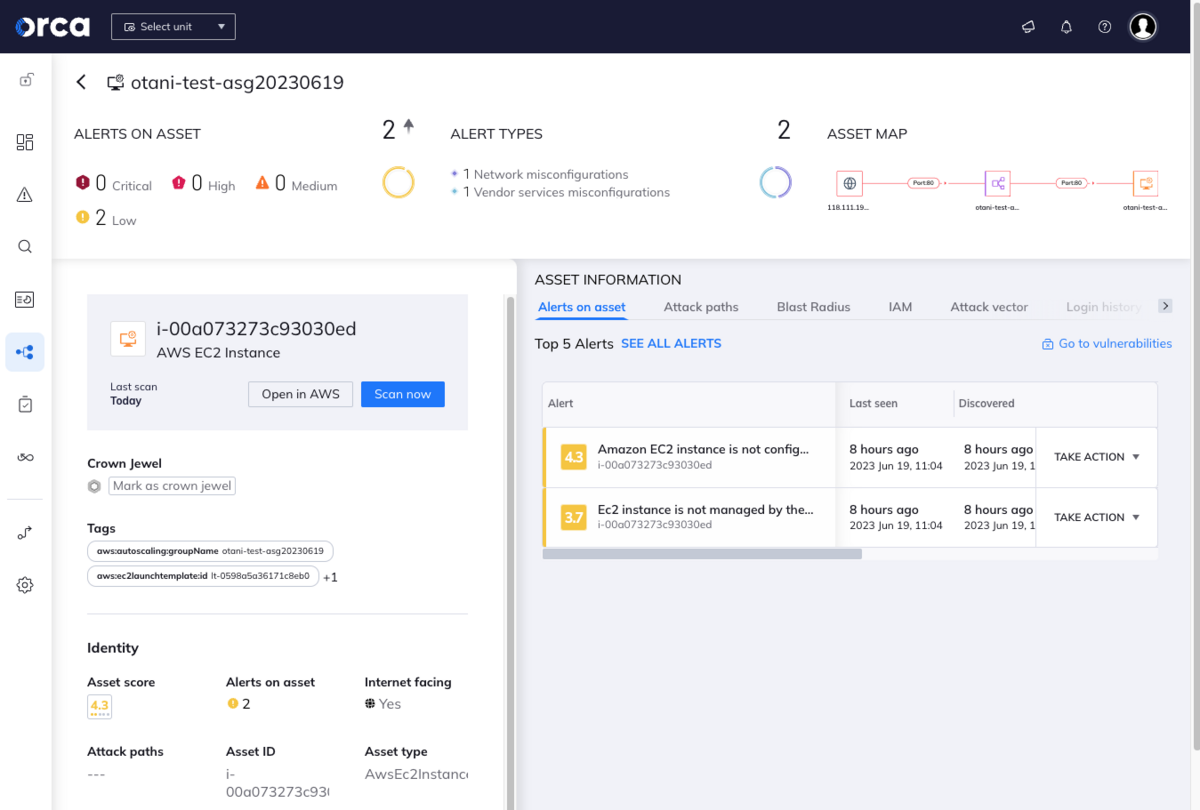Mark asset as crown jewel

point(172,486)
